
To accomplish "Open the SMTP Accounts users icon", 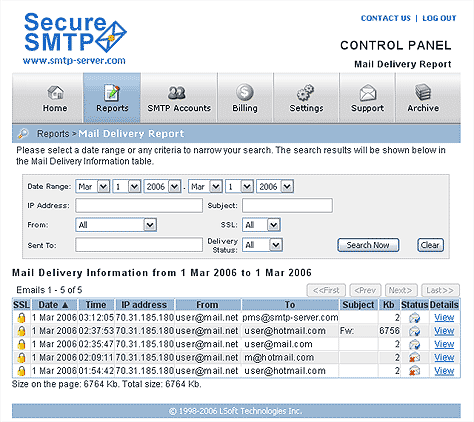I will tap(177, 92).
